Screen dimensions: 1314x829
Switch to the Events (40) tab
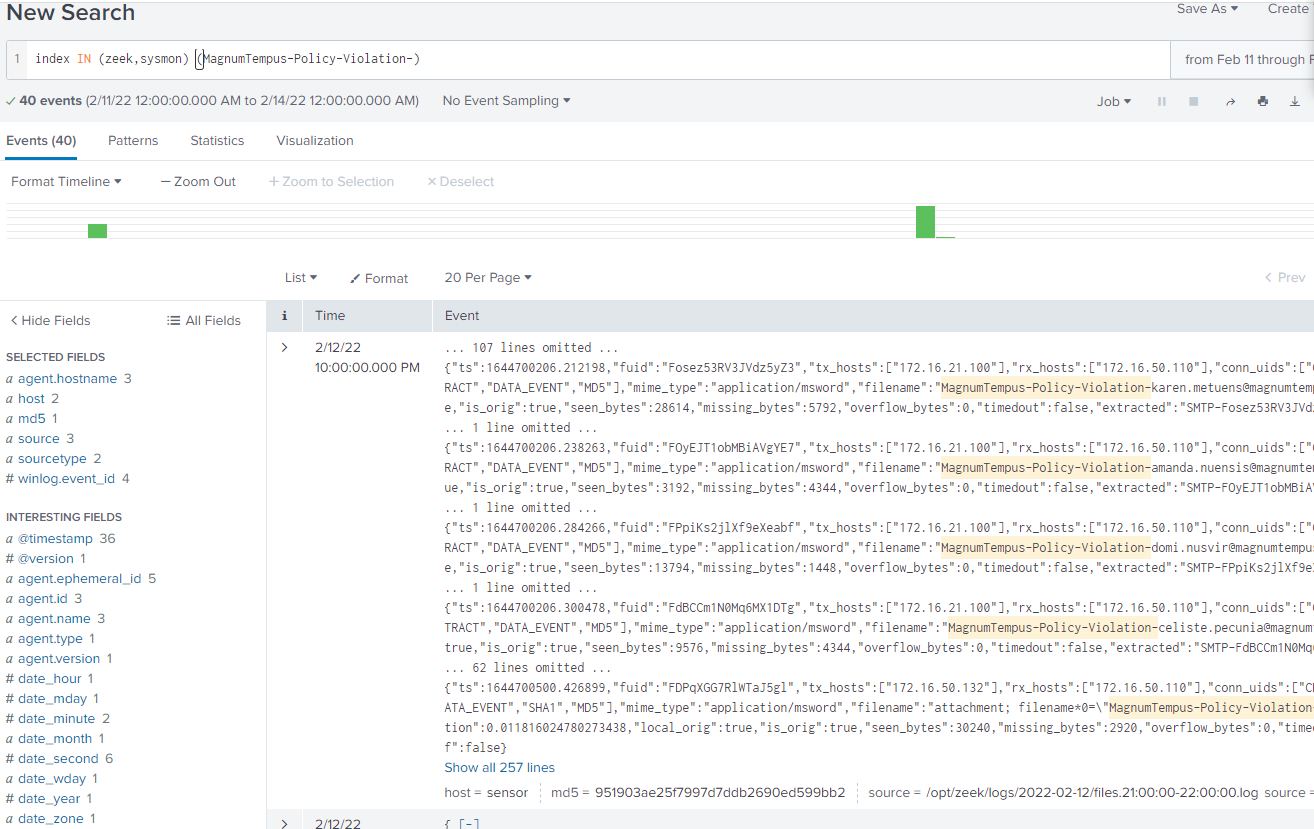click(x=41, y=141)
